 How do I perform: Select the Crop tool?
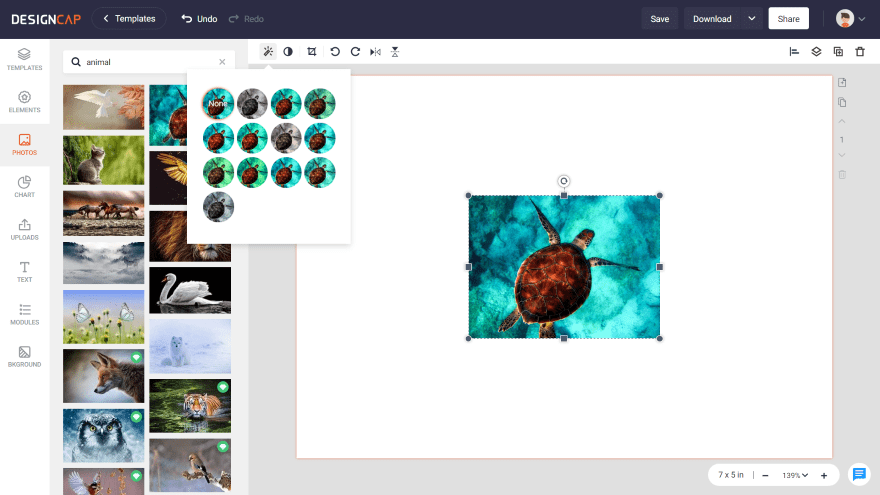(312, 52)
